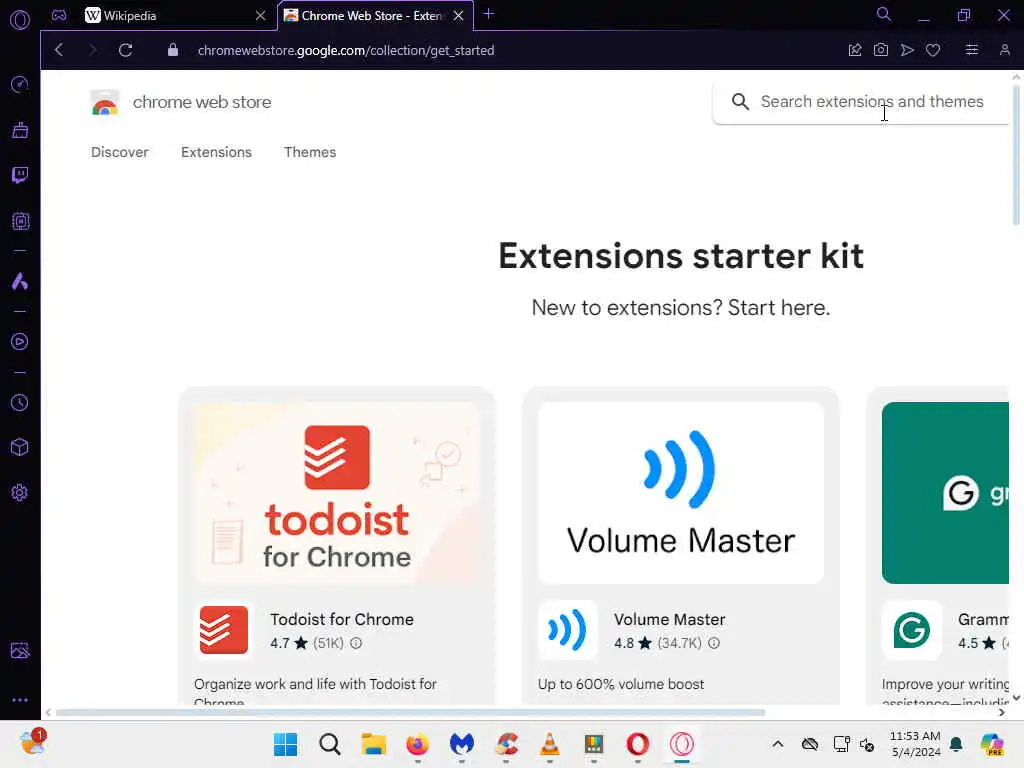Click the chrome web store title link
The image size is (1024, 768).
coord(202,103)
